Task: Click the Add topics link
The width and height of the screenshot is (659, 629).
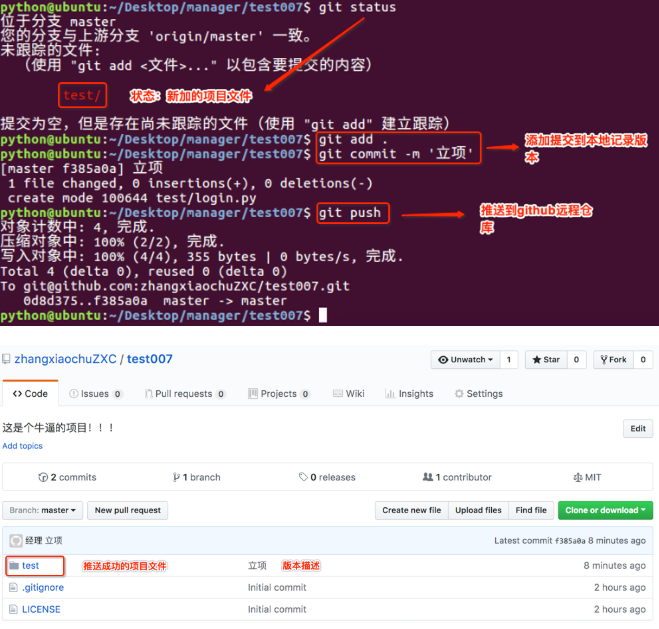Action: tap(22, 446)
